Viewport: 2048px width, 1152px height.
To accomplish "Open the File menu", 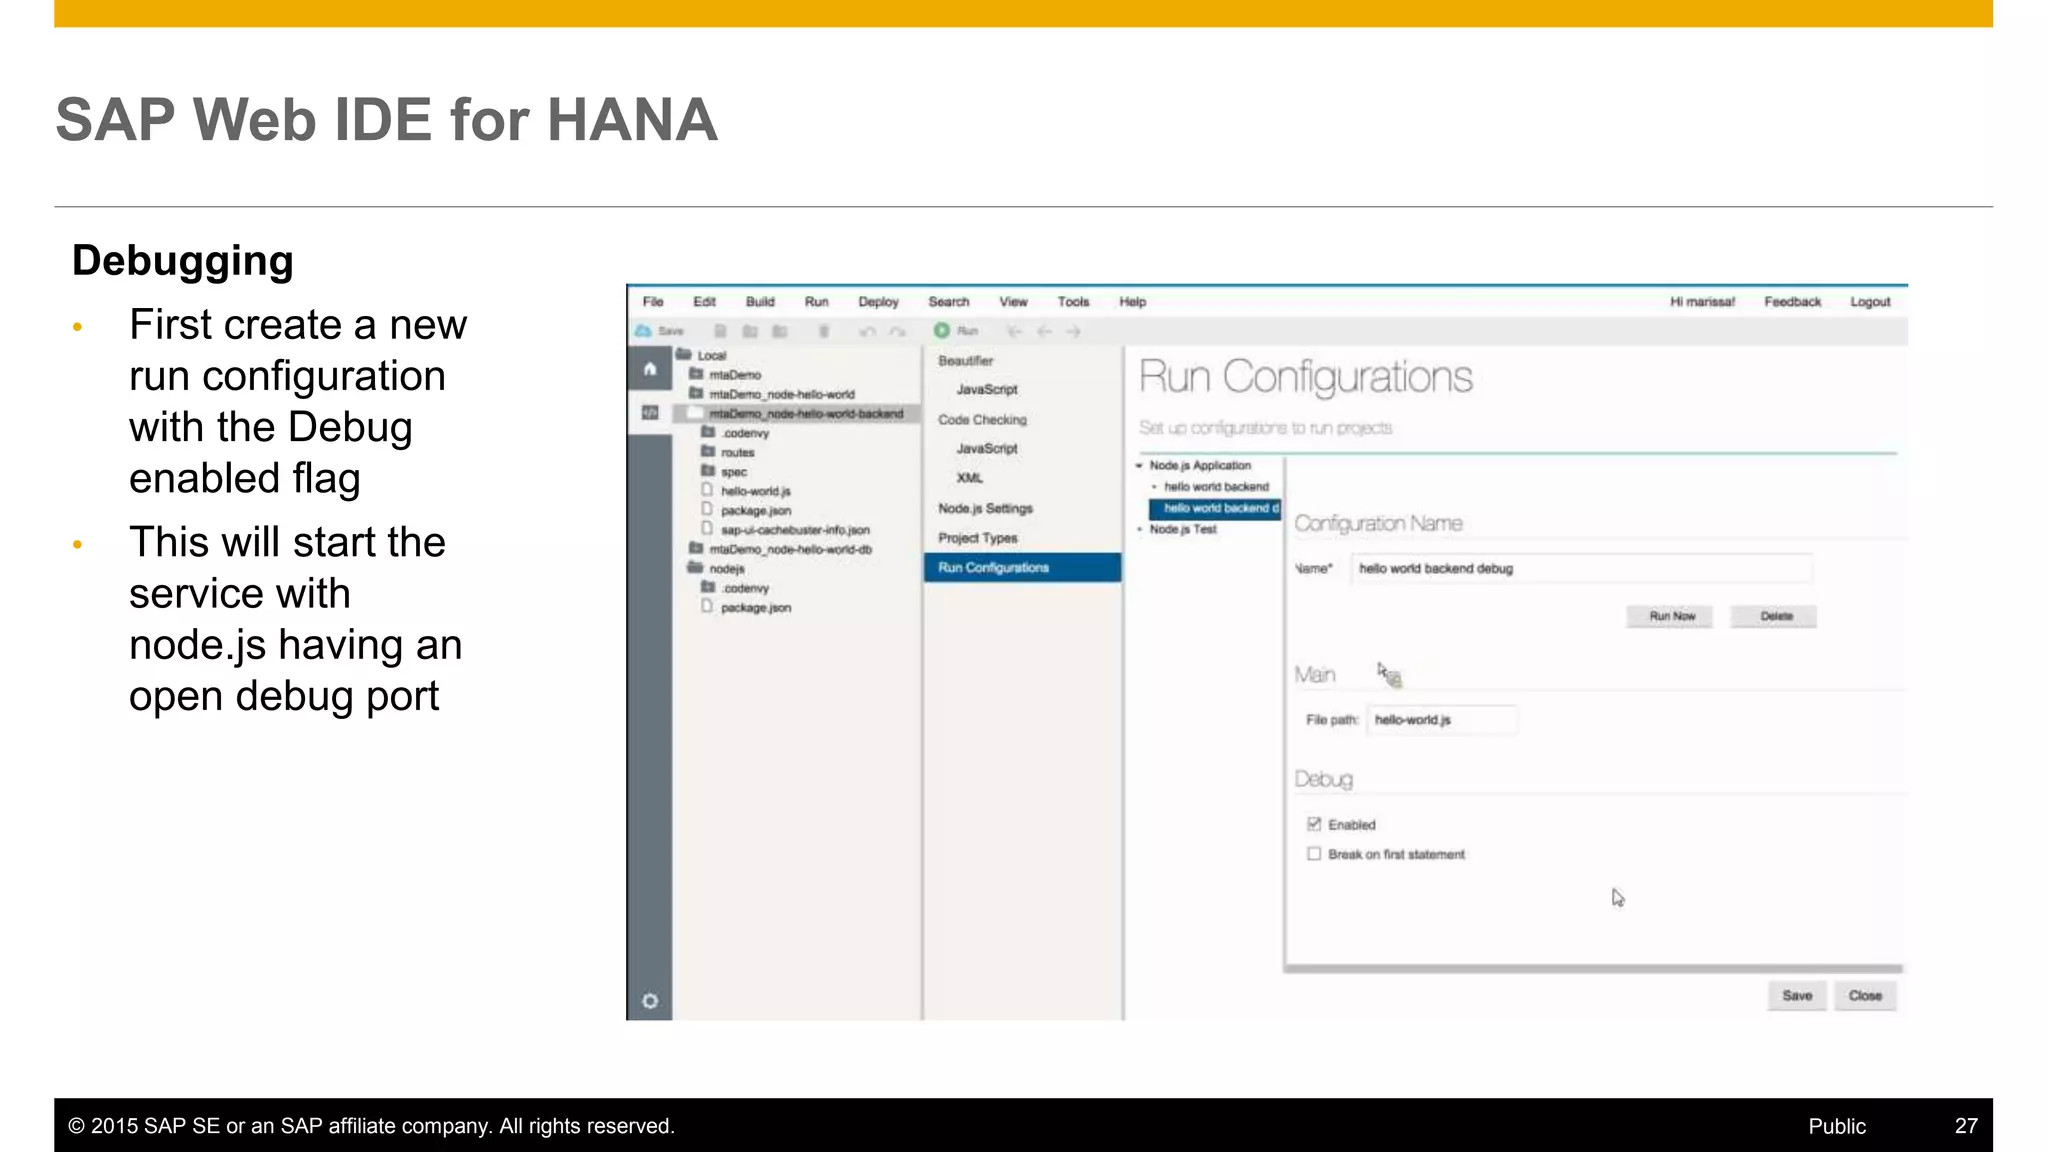I will coord(653,302).
